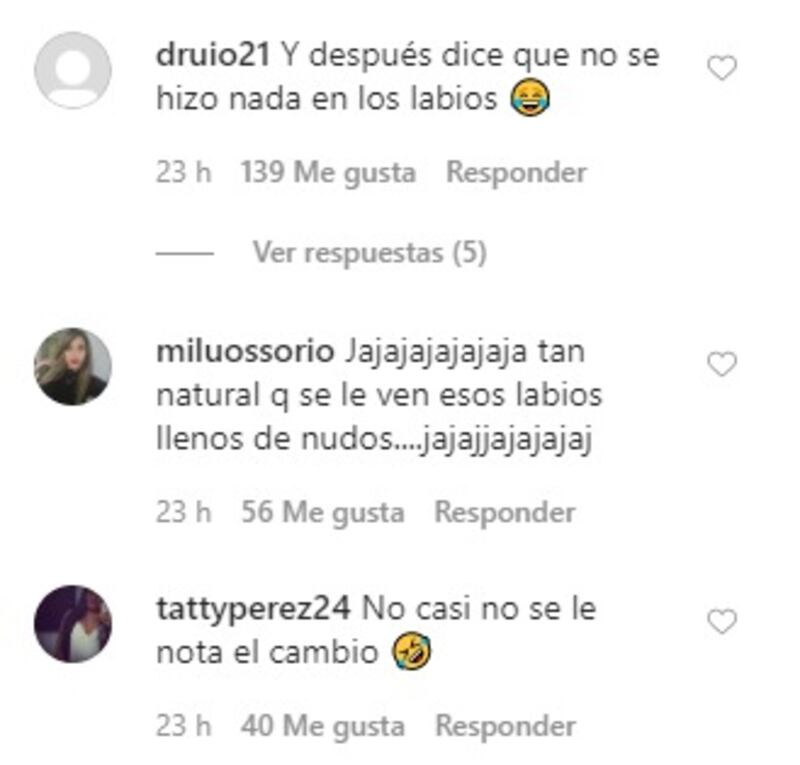Open miluossorio's profile picture
This screenshot has width=800, height=765.
coord(73,366)
